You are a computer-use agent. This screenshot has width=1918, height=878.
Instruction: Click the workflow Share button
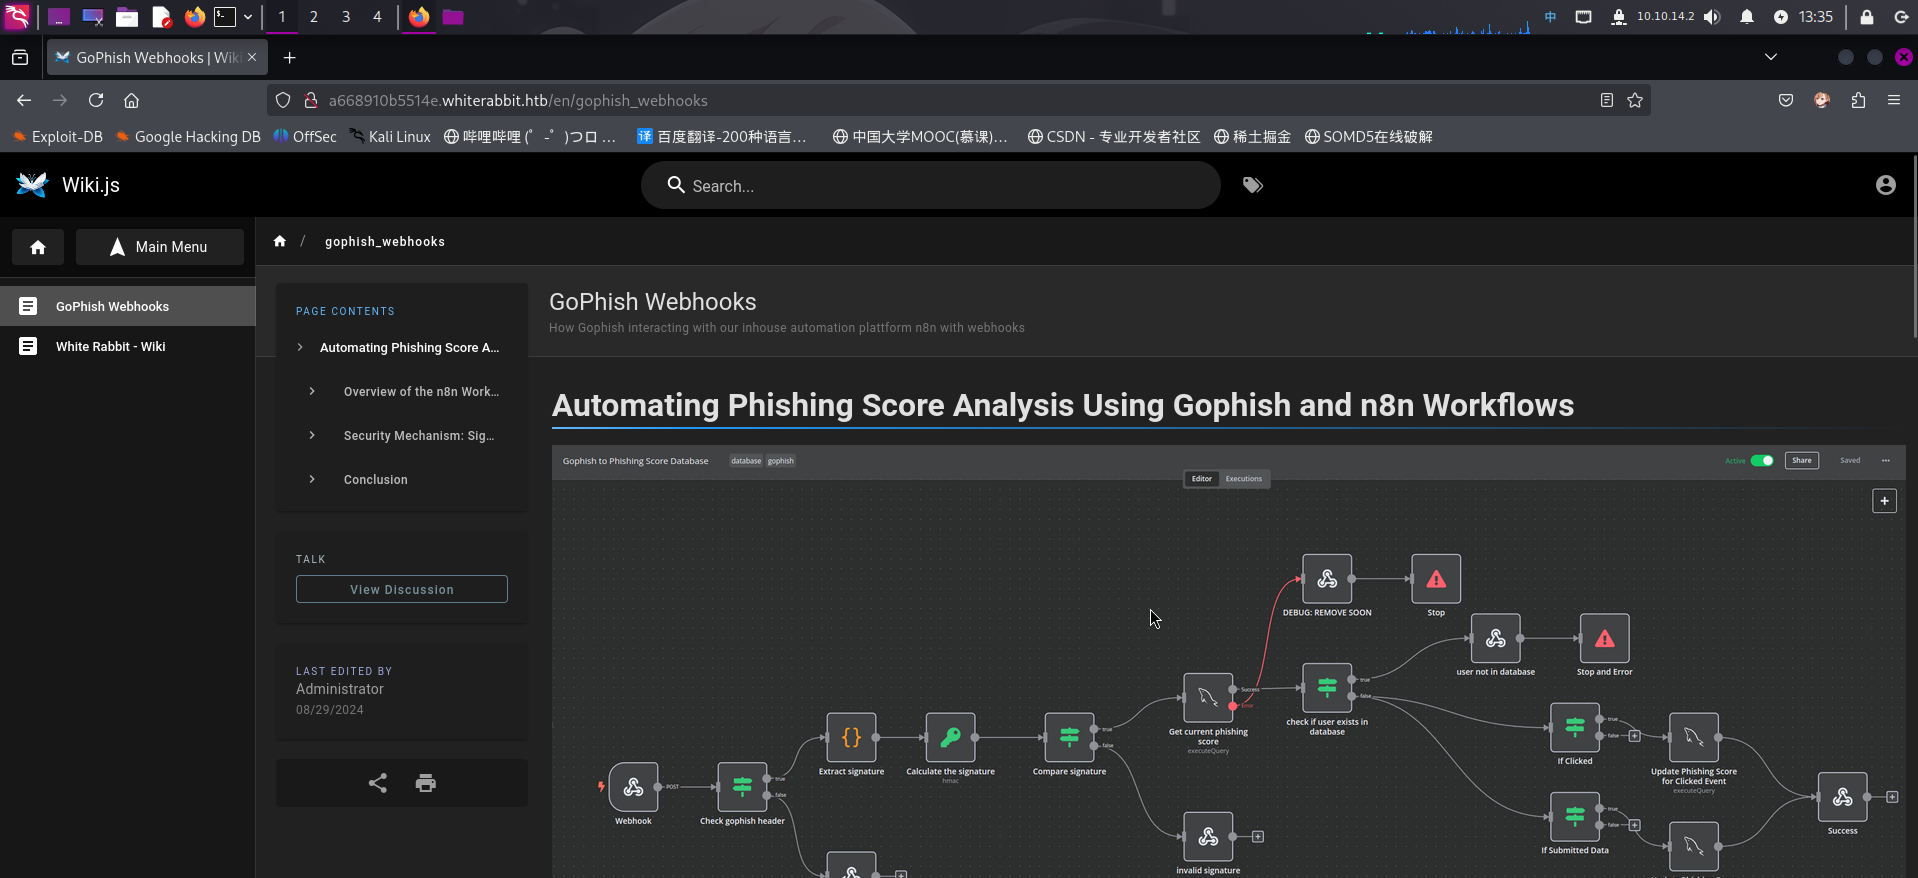(1802, 461)
